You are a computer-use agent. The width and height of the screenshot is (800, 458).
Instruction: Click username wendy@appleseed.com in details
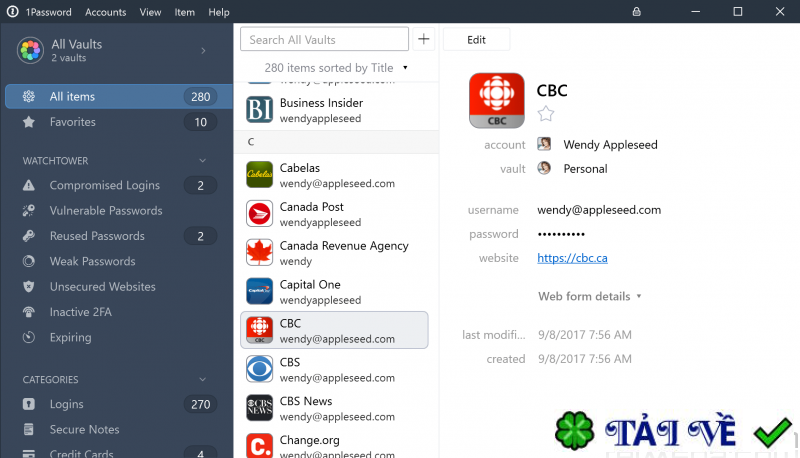pyautogui.click(x=599, y=210)
